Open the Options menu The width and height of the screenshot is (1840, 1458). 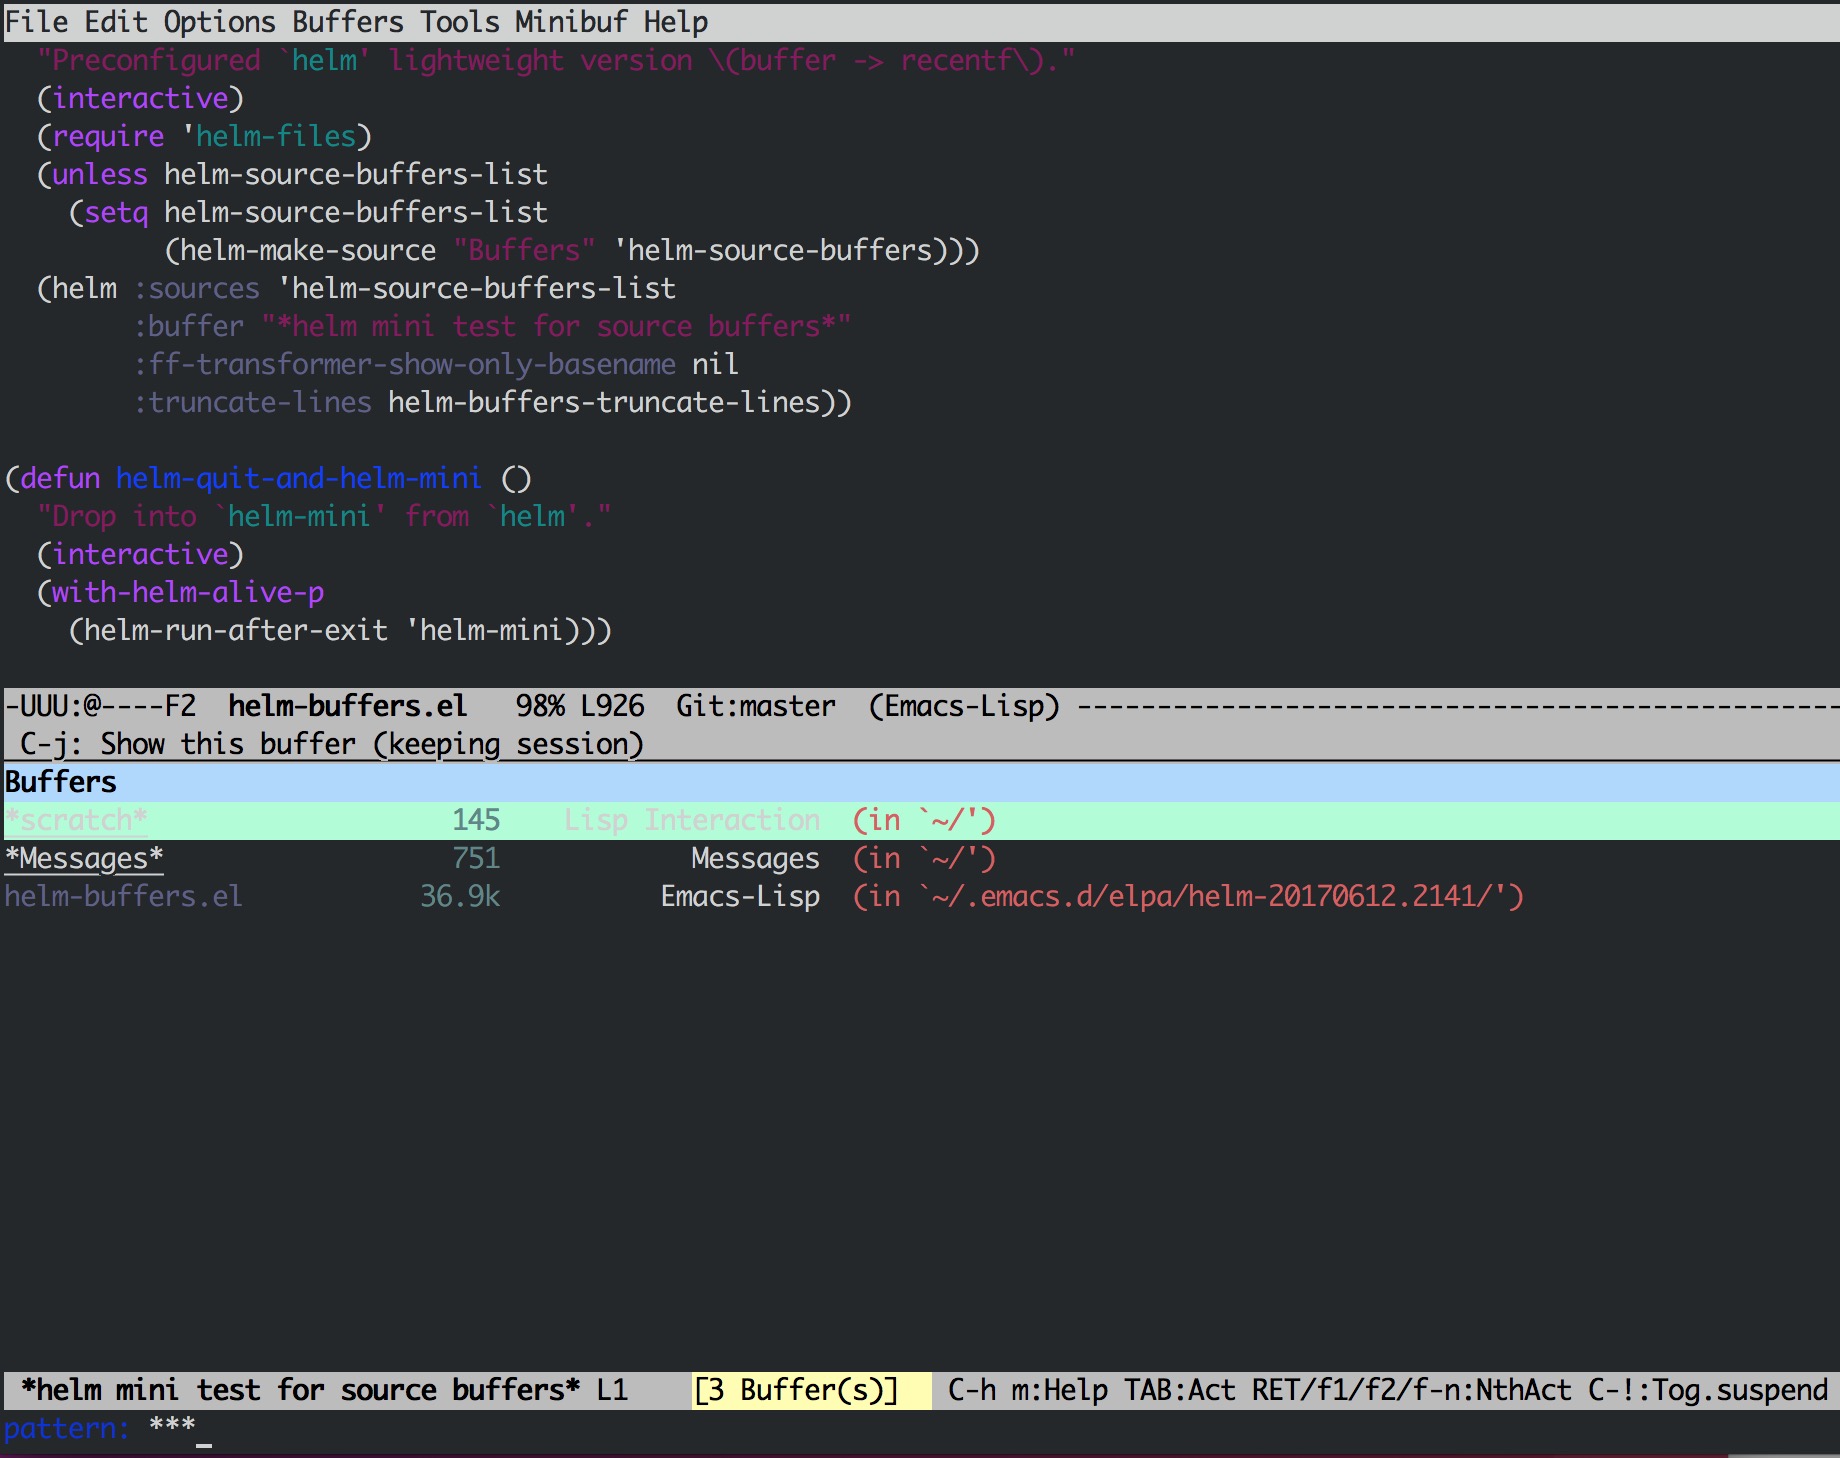pos(220,21)
